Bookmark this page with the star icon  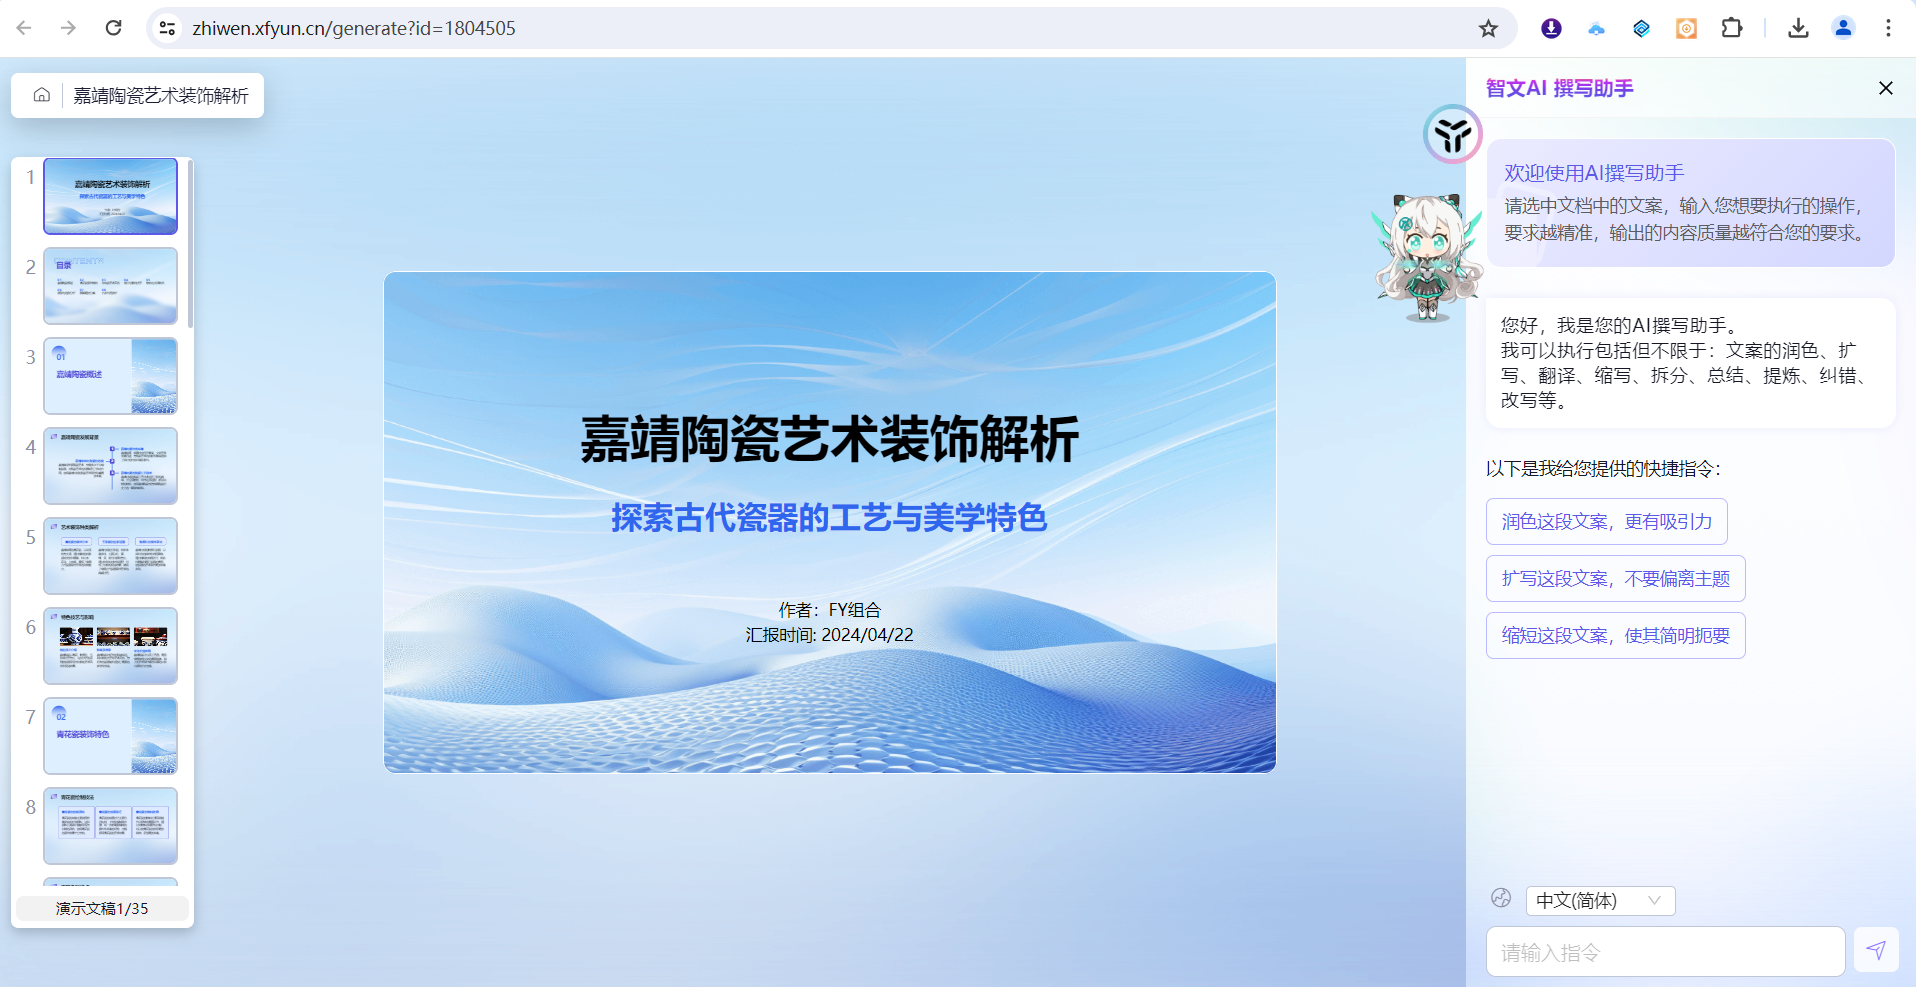click(x=1488, y=28)
